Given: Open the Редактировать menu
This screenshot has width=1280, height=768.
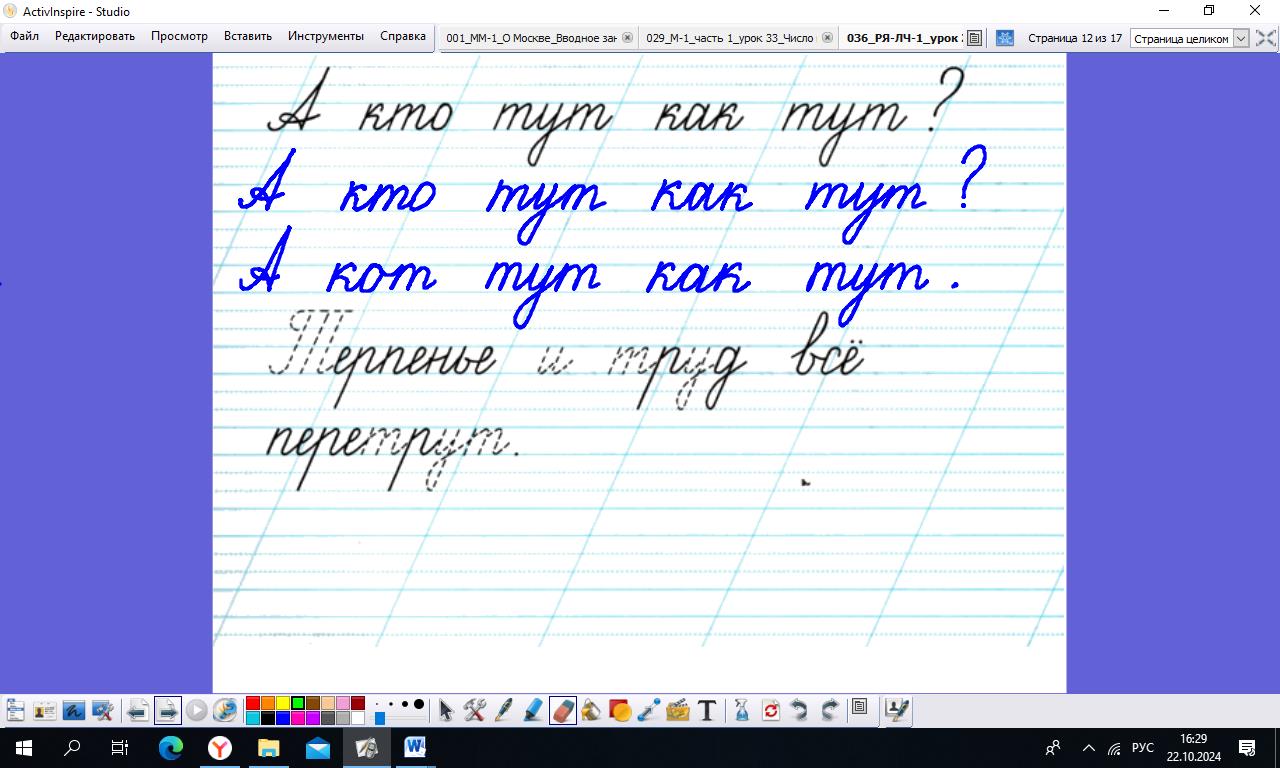Looking at the screenshot, I should click(95, 36).
